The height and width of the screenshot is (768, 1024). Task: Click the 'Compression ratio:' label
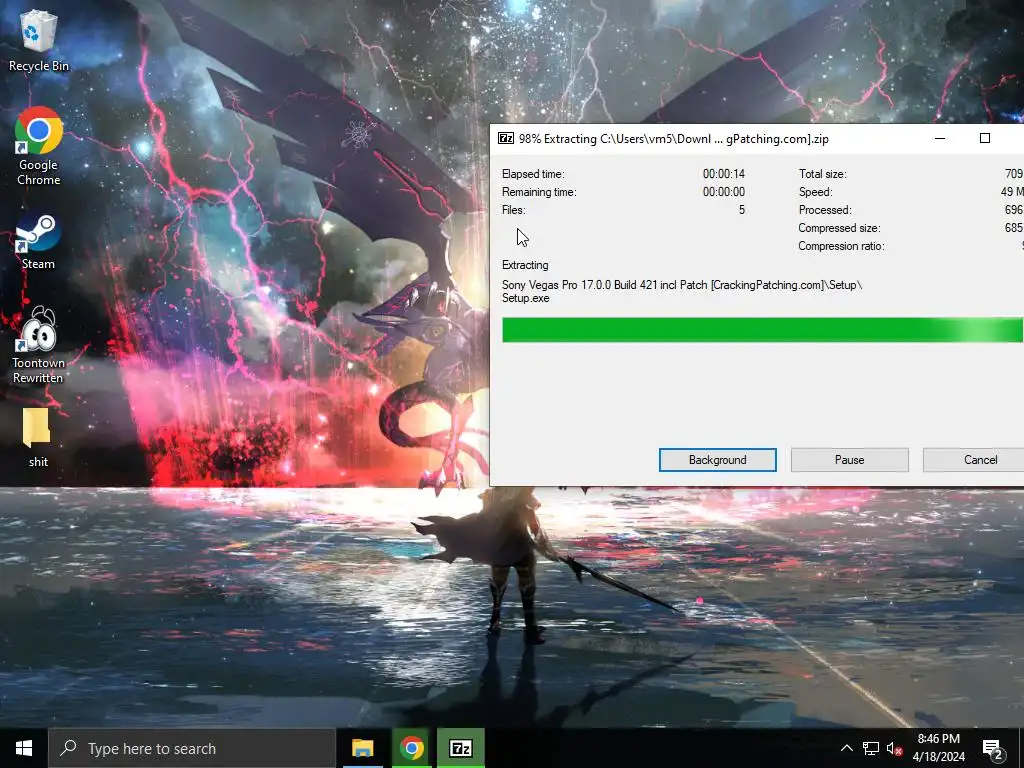(x=841, y=246)
